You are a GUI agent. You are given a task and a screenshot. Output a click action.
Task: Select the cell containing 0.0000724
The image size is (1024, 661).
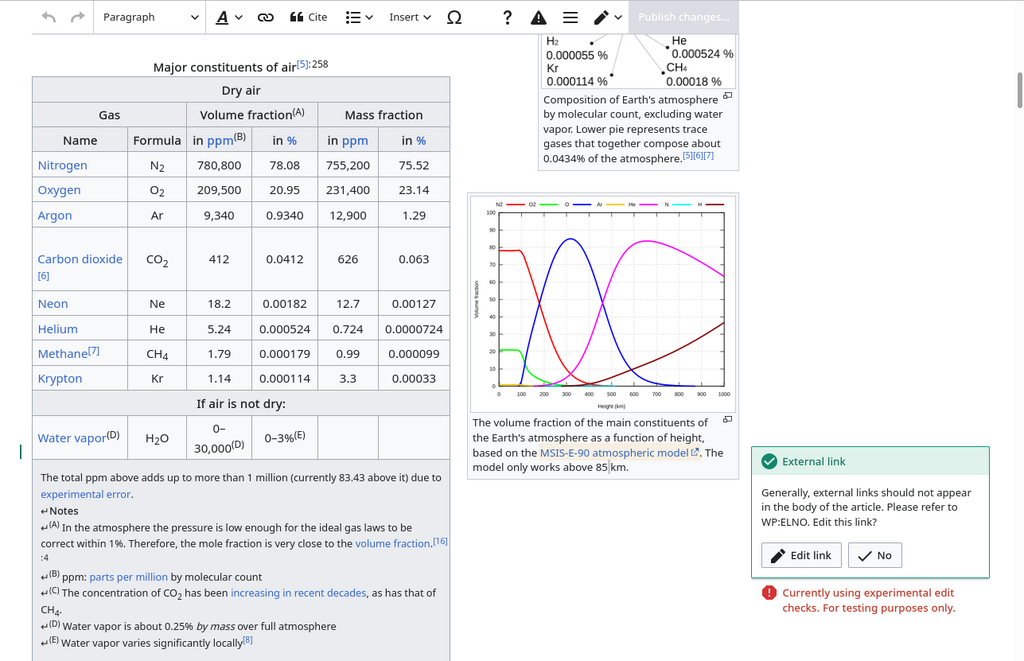[x=414, y=329]
